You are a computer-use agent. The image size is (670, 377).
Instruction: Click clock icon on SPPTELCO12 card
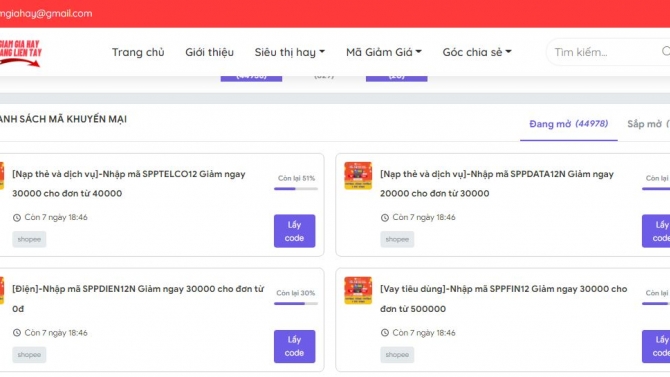(x=17, y=218)
